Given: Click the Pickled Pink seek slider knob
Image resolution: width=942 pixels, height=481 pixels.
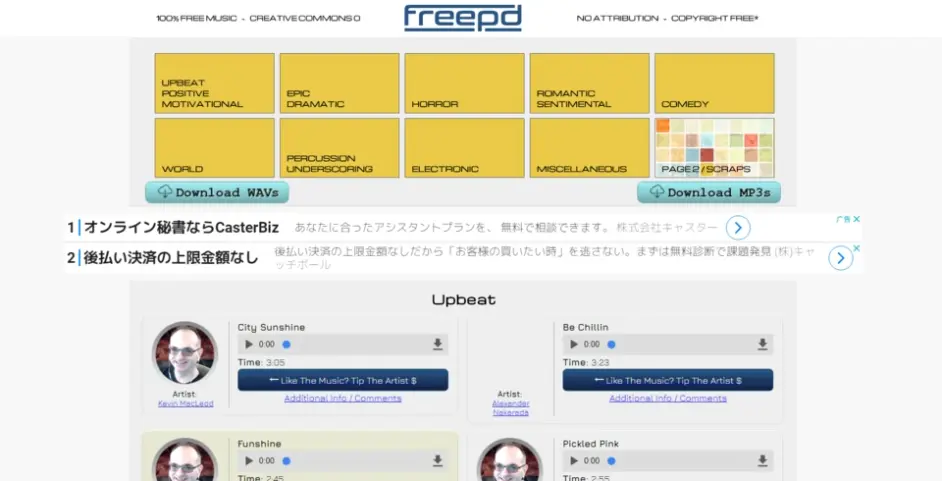Looking at the screenshot, I should click(x=611, y=461).
